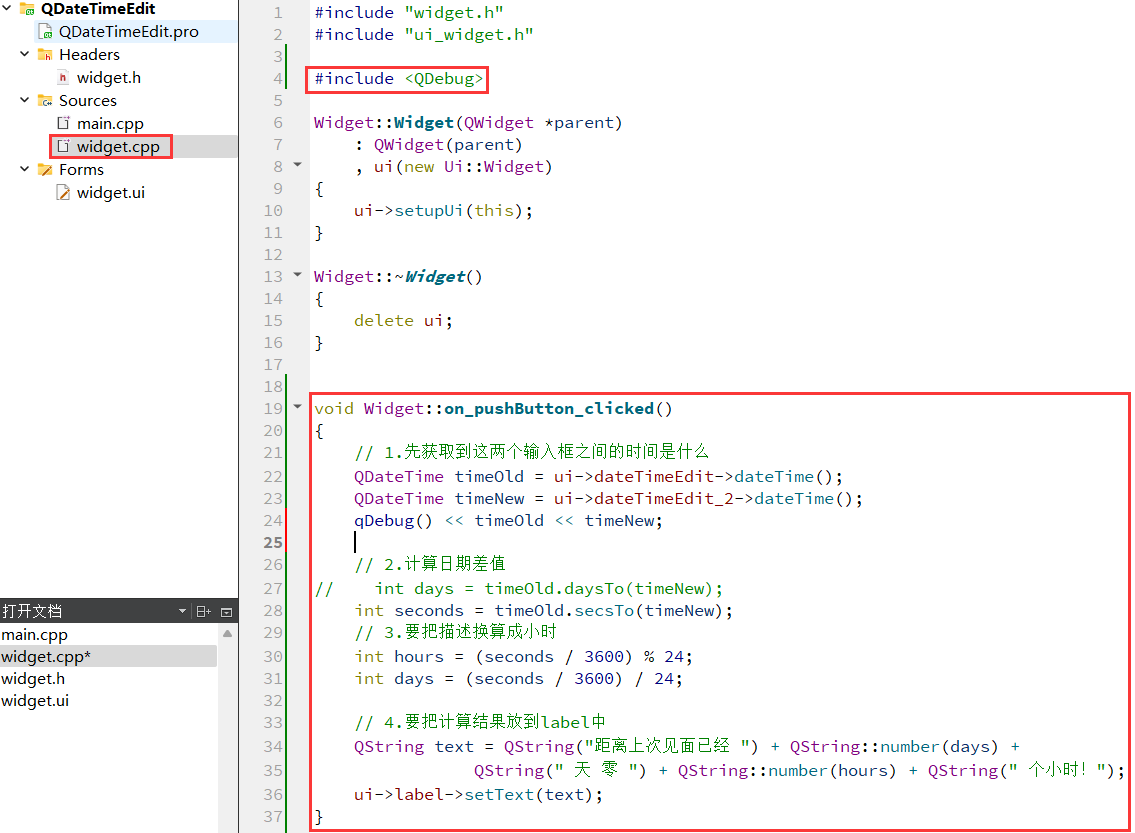This screenshot has height=833, width=1135.
Task: Fold the ~Widget destructor at line 13
Action: tap(298, 275)
